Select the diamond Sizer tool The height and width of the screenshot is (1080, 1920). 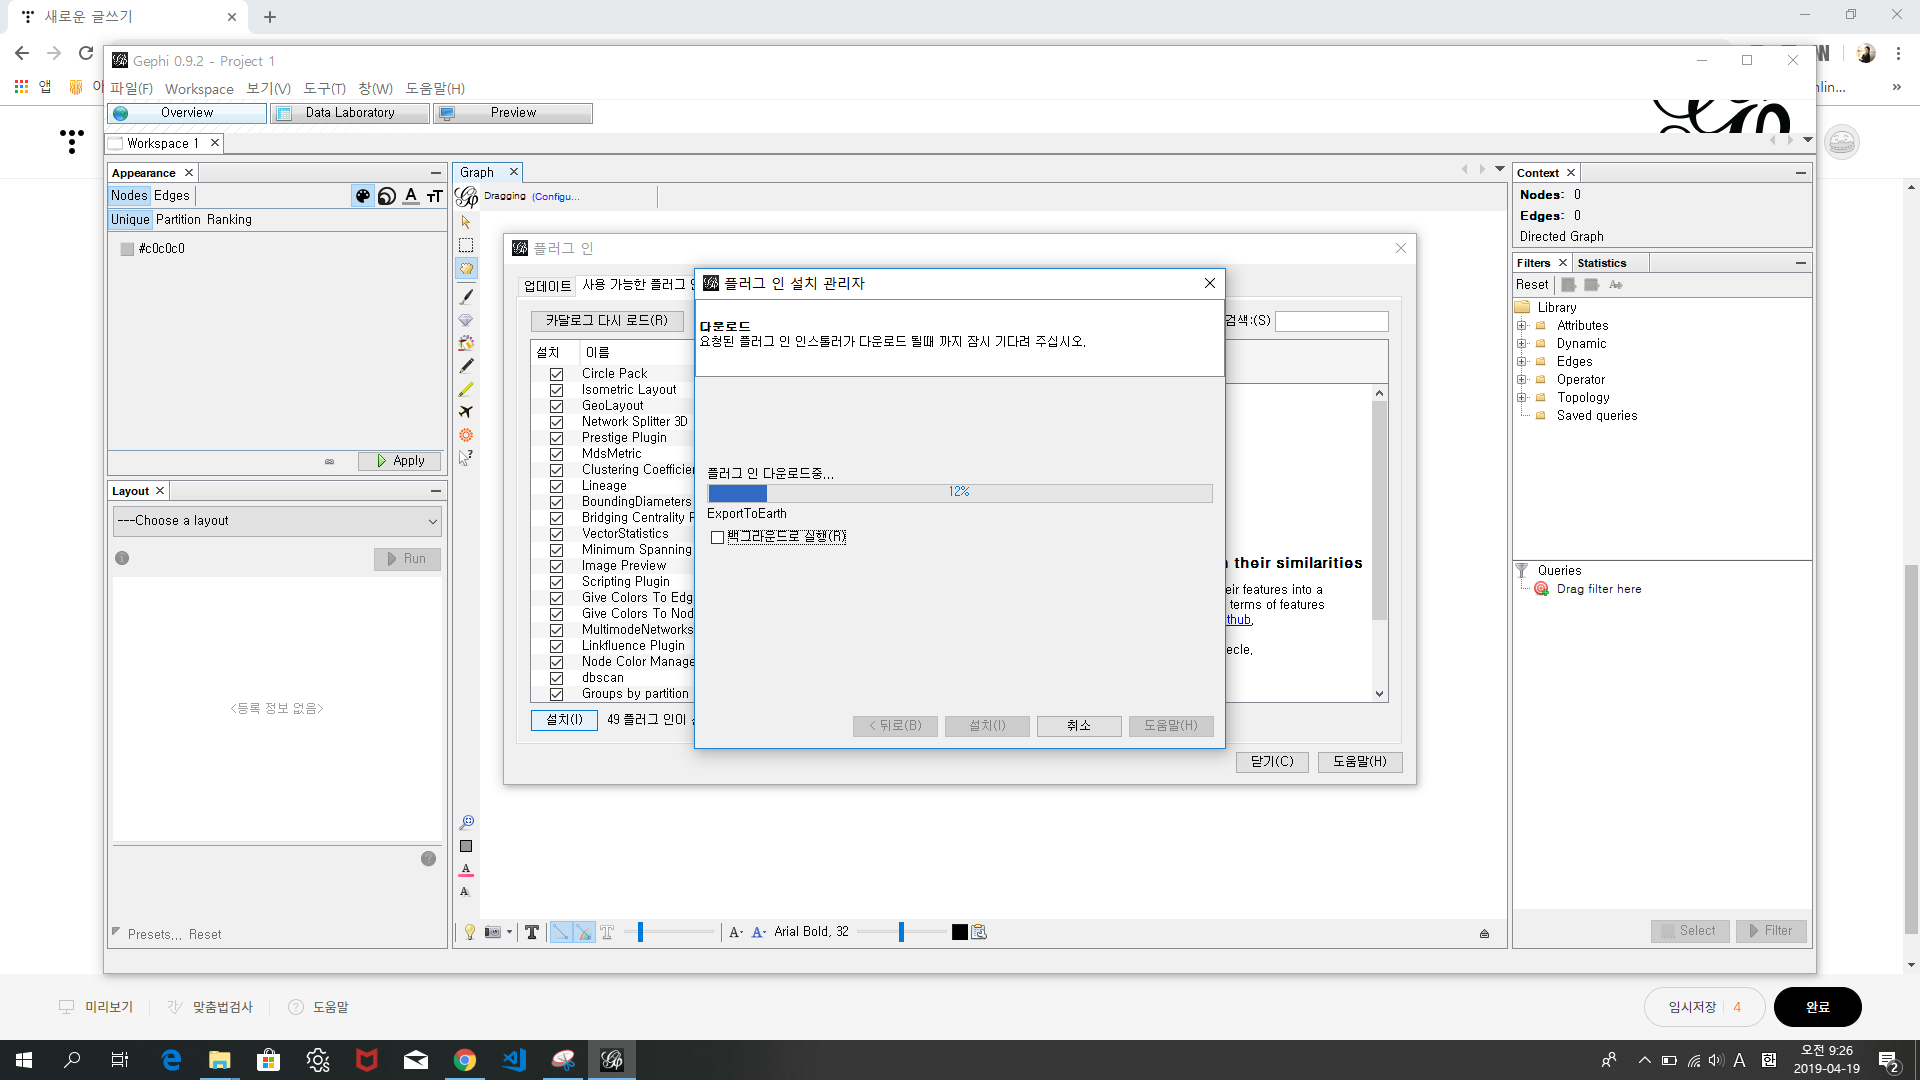pyautogui.click(x=466, y=320)
